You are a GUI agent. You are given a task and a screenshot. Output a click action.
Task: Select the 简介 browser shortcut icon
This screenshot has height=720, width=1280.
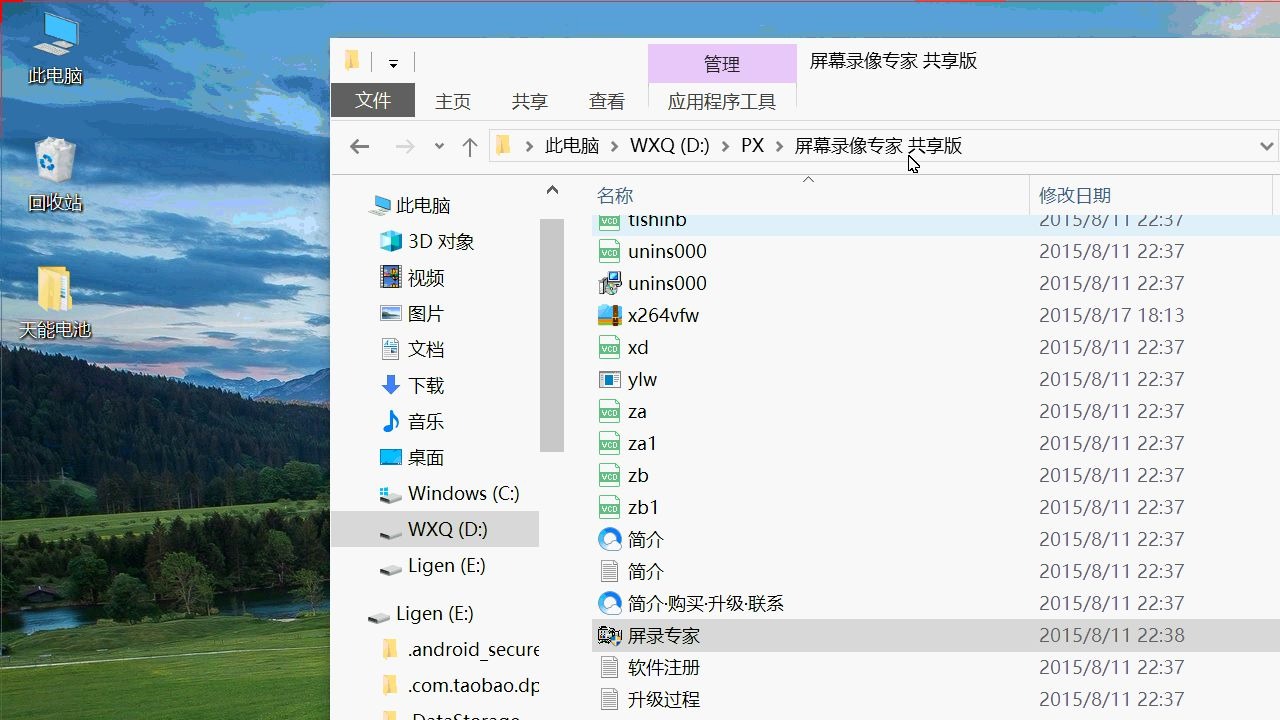tap(610, 540)
